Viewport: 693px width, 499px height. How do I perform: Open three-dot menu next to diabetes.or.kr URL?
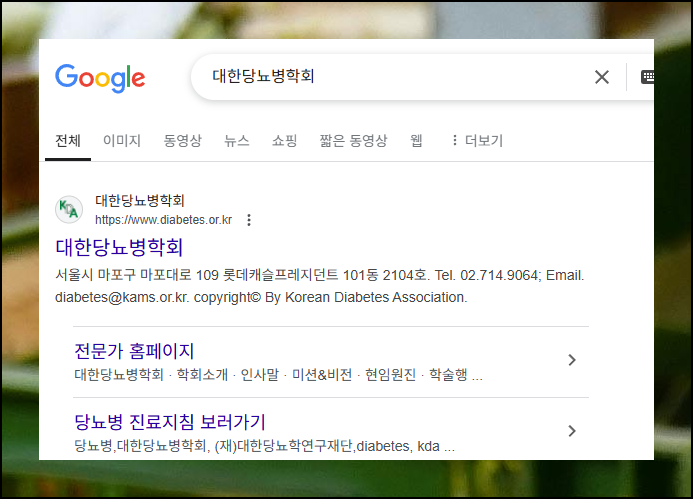coord(249,220)
